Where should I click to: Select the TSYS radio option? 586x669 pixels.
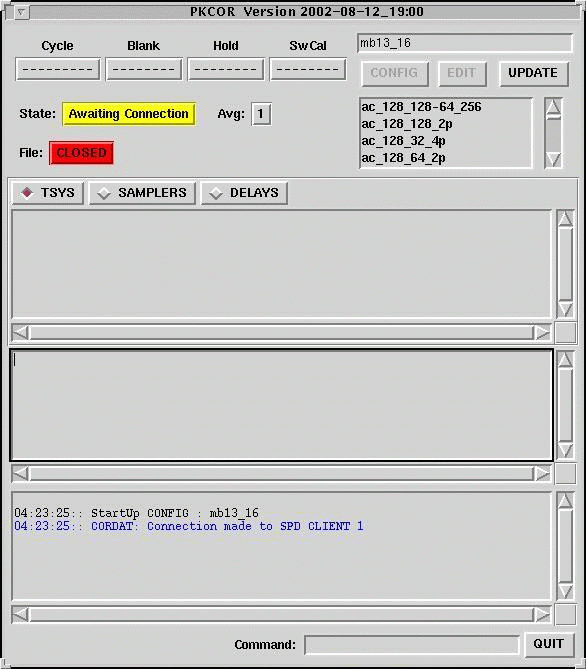pos(48,193)
